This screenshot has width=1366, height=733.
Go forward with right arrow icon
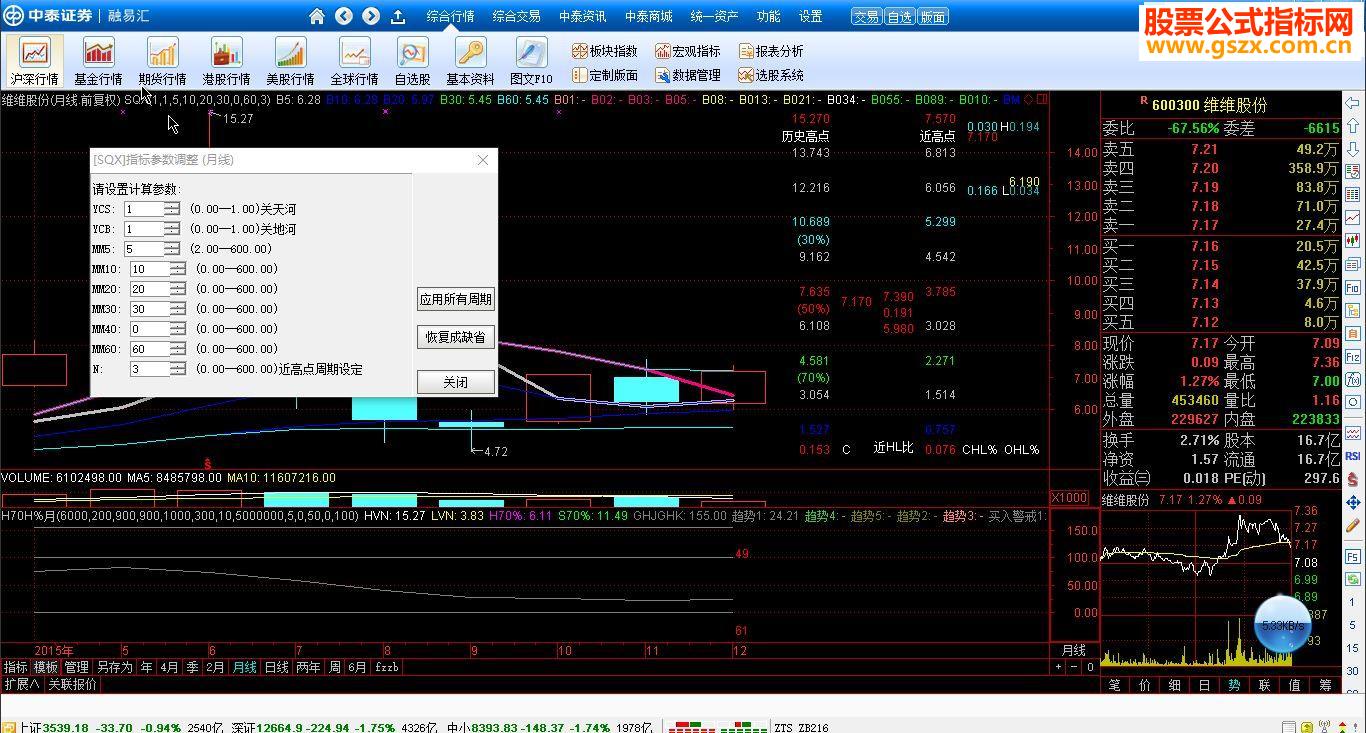[371, 16]
